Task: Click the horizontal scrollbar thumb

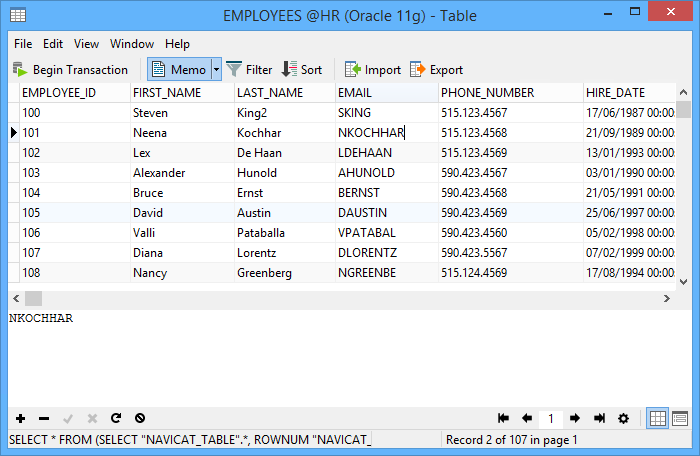Action: pos(33,298)
